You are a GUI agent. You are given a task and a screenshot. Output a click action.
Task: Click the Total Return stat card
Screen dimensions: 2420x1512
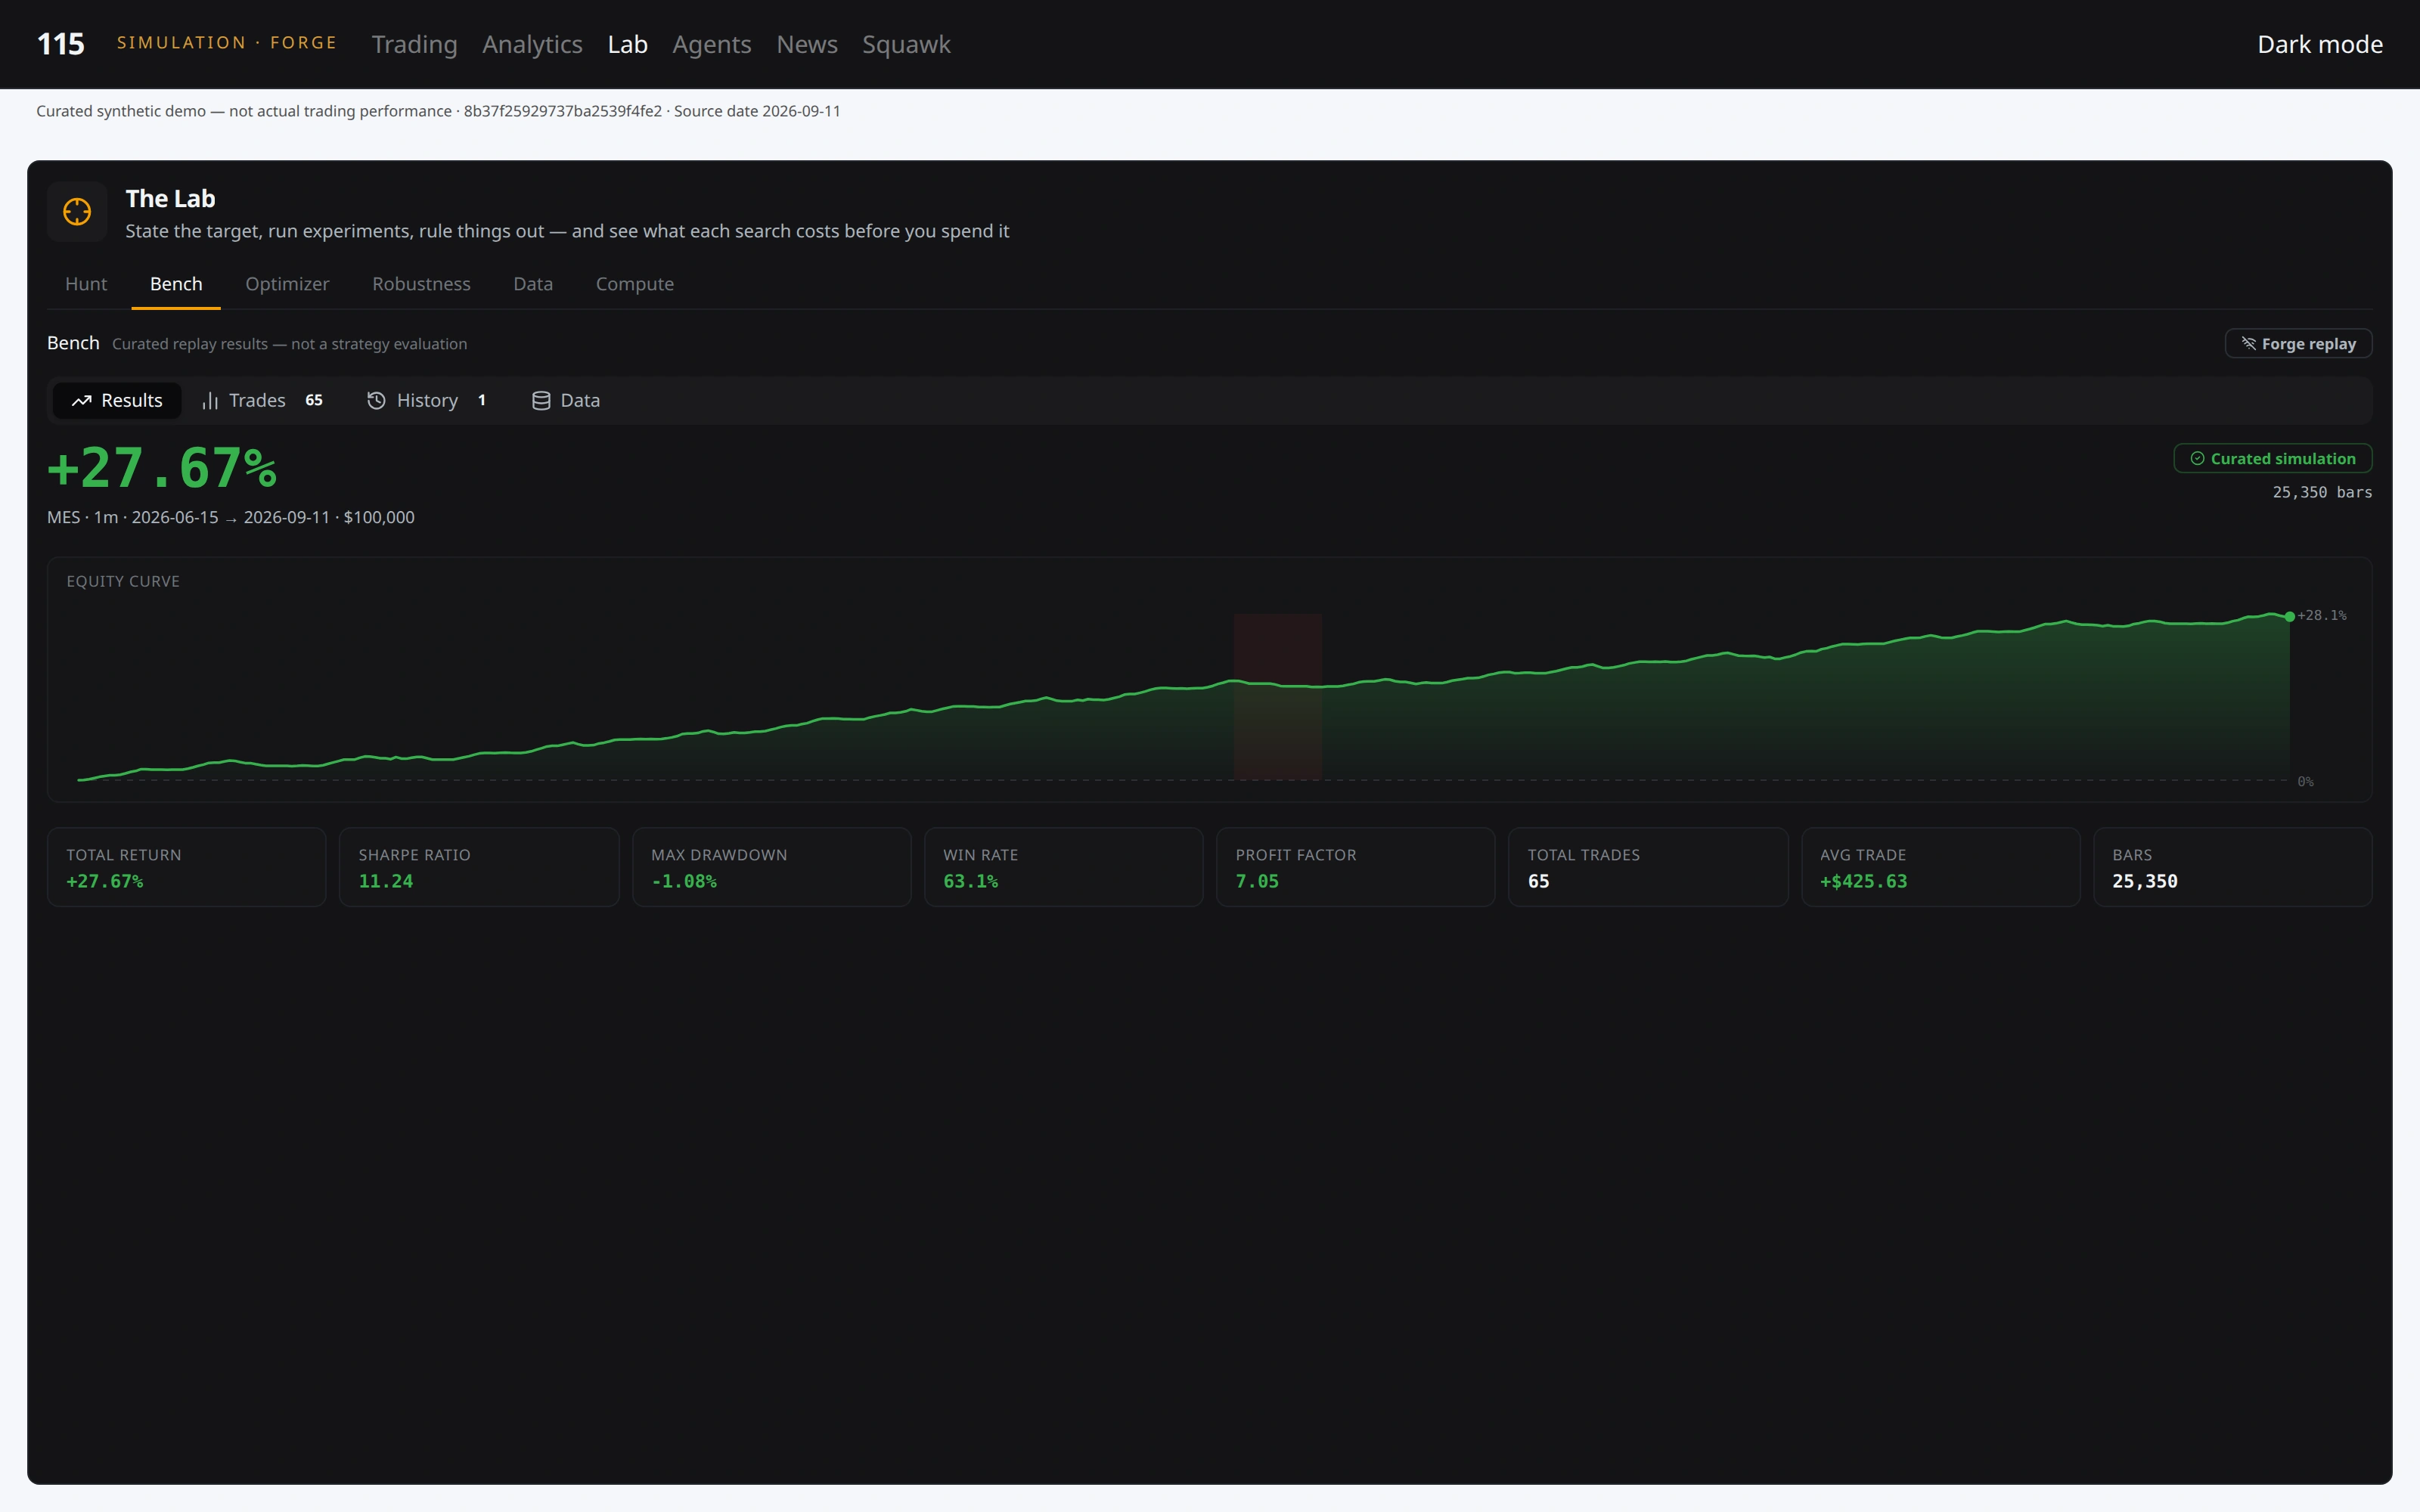pyautogui.click(x=187, y=867)
